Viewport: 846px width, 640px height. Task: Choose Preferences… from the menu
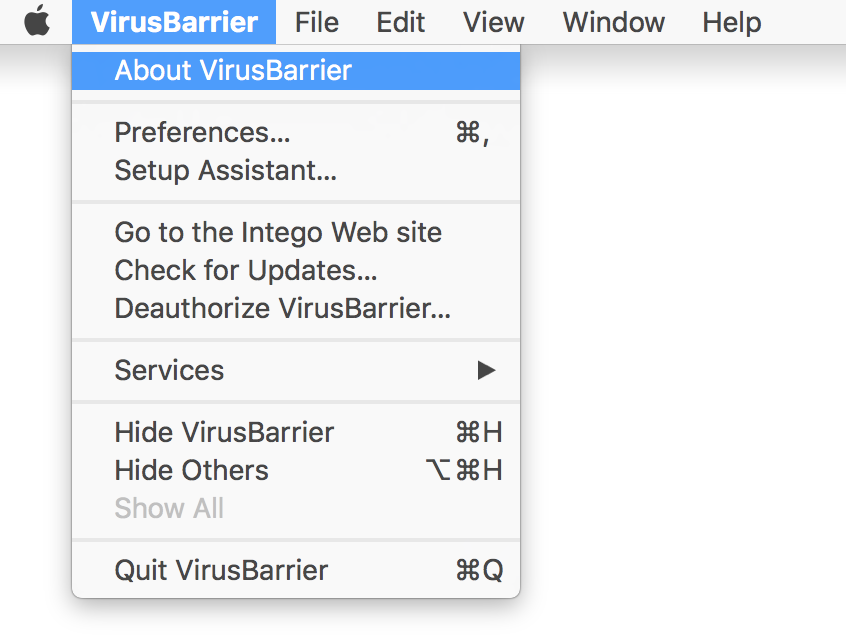point(296,133)
